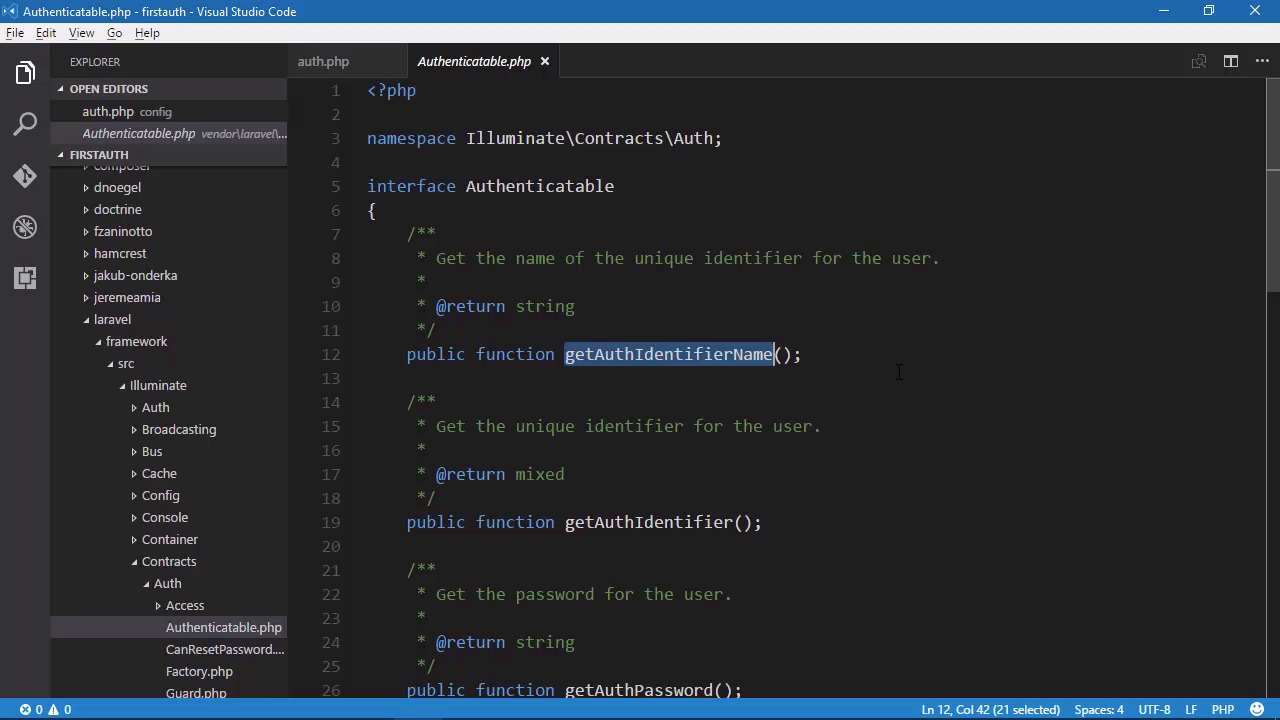Image resolution: width=1280 pixels, height=720 pixels.
Task: Click the PHP language mode indicator
Action: 1222,709
